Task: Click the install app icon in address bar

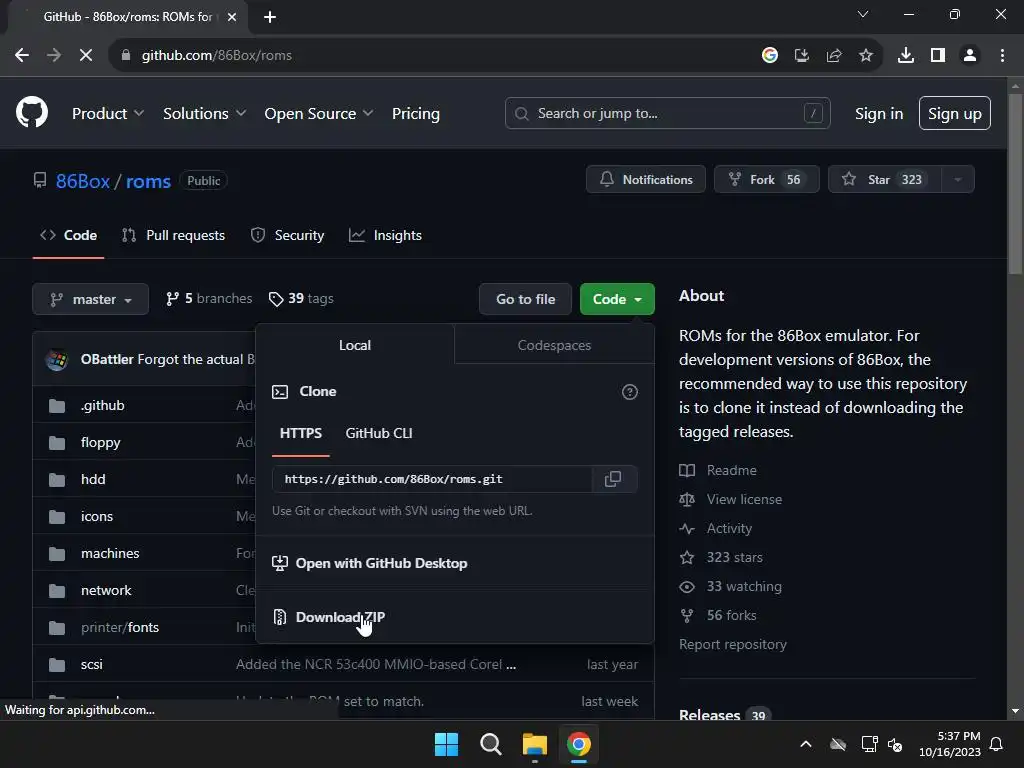Action: click(x=801, y=56)
